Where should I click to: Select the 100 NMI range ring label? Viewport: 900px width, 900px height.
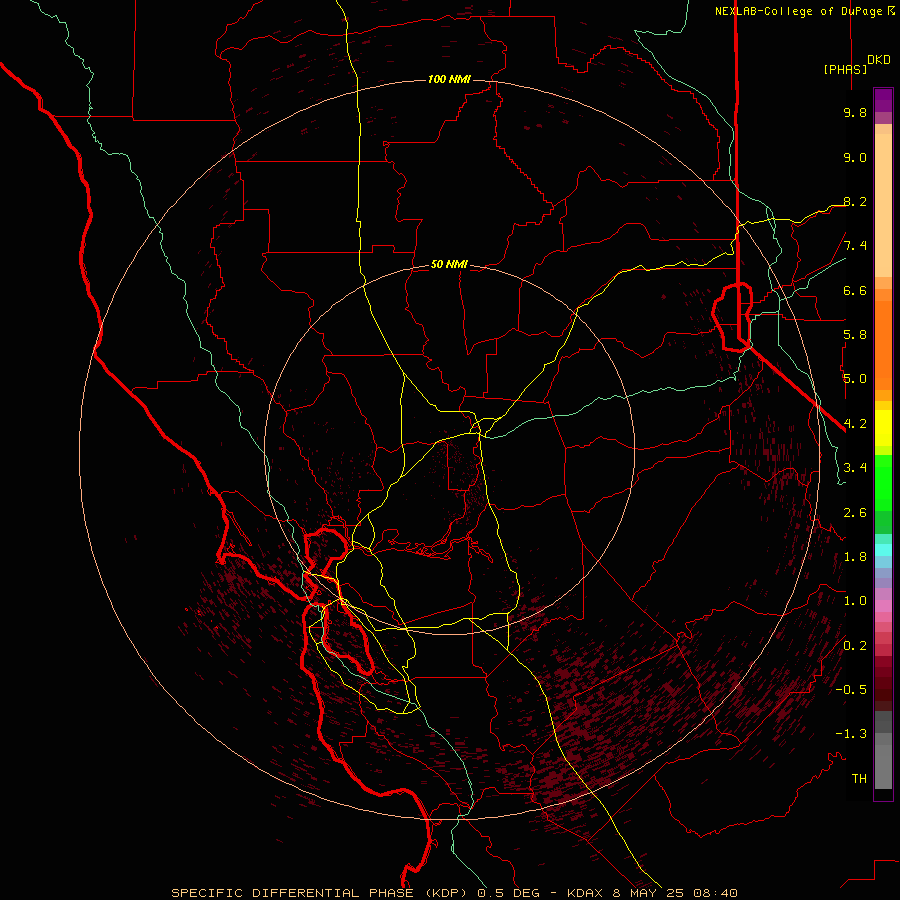point(449,79)
